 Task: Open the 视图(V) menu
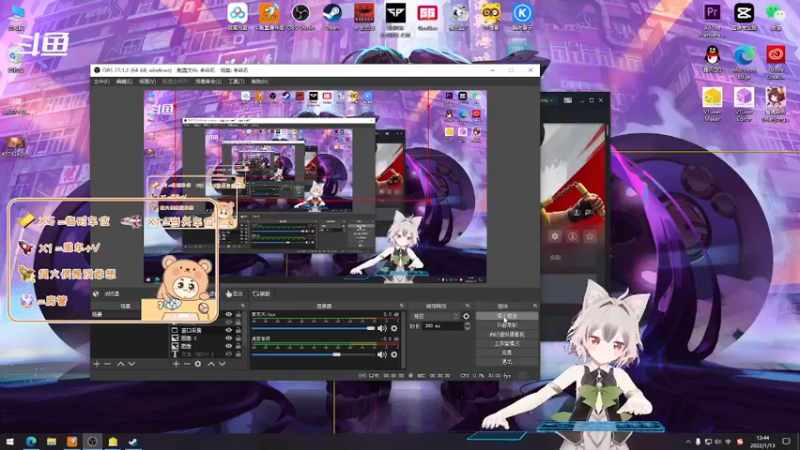pyautogui.click(x=147, y=82)
